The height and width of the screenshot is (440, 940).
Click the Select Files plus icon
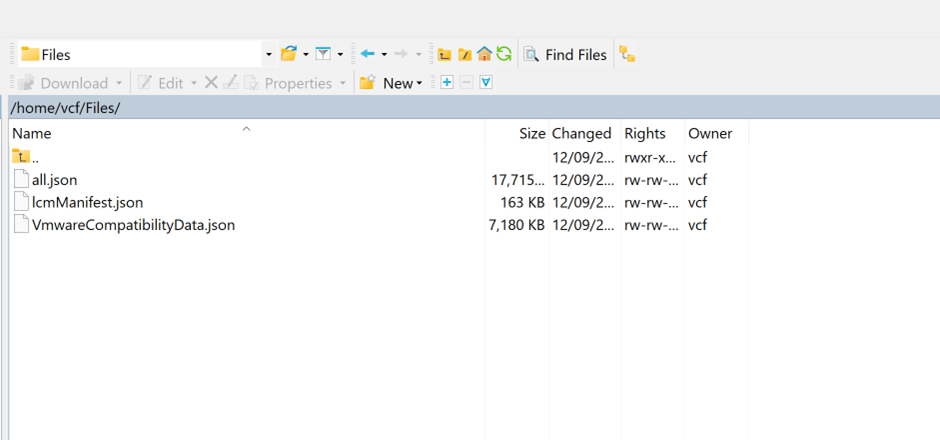click(x=447, y=83)
